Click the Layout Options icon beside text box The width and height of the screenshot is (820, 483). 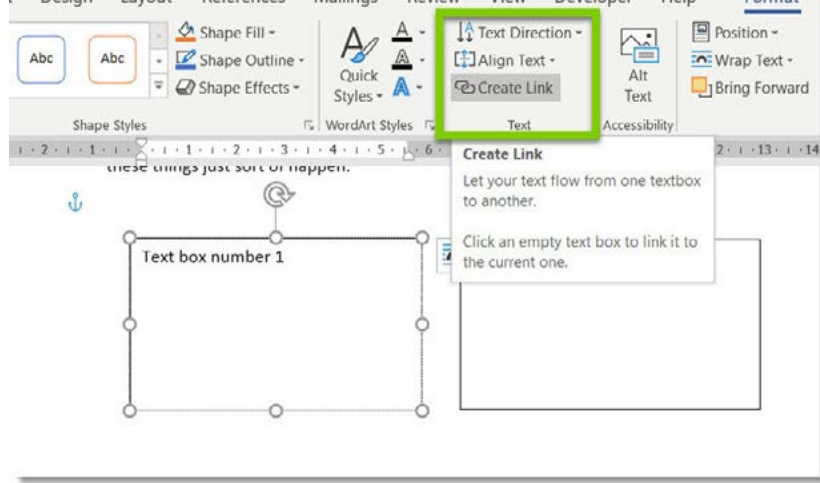click(445, 256)
